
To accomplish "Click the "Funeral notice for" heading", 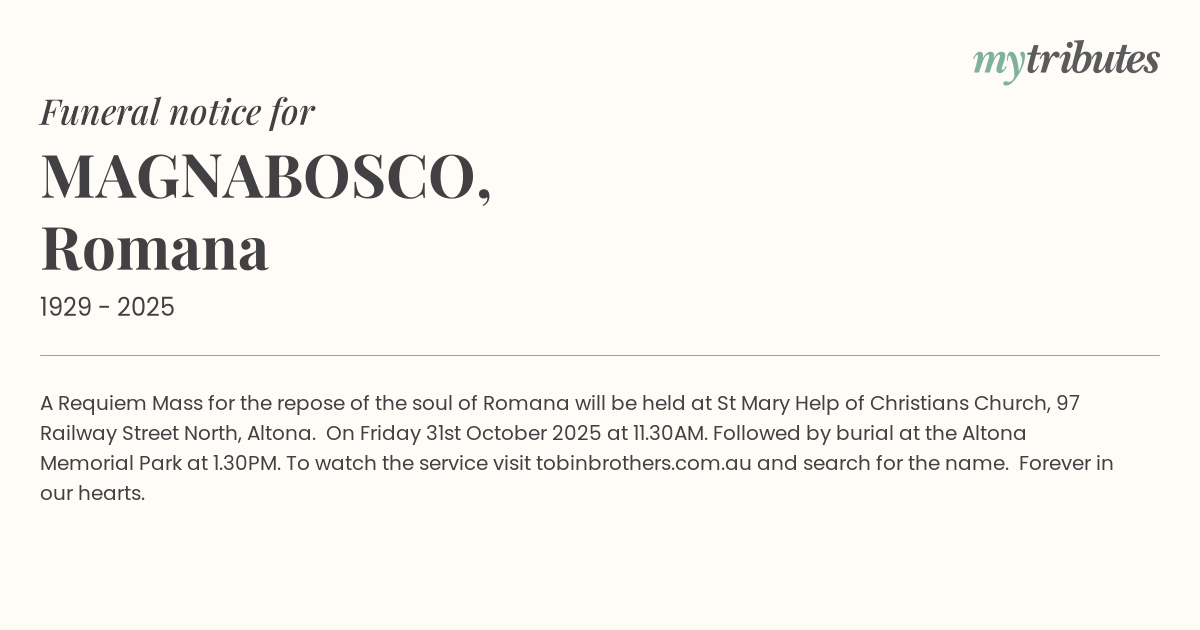I will (x=177, y=112).
